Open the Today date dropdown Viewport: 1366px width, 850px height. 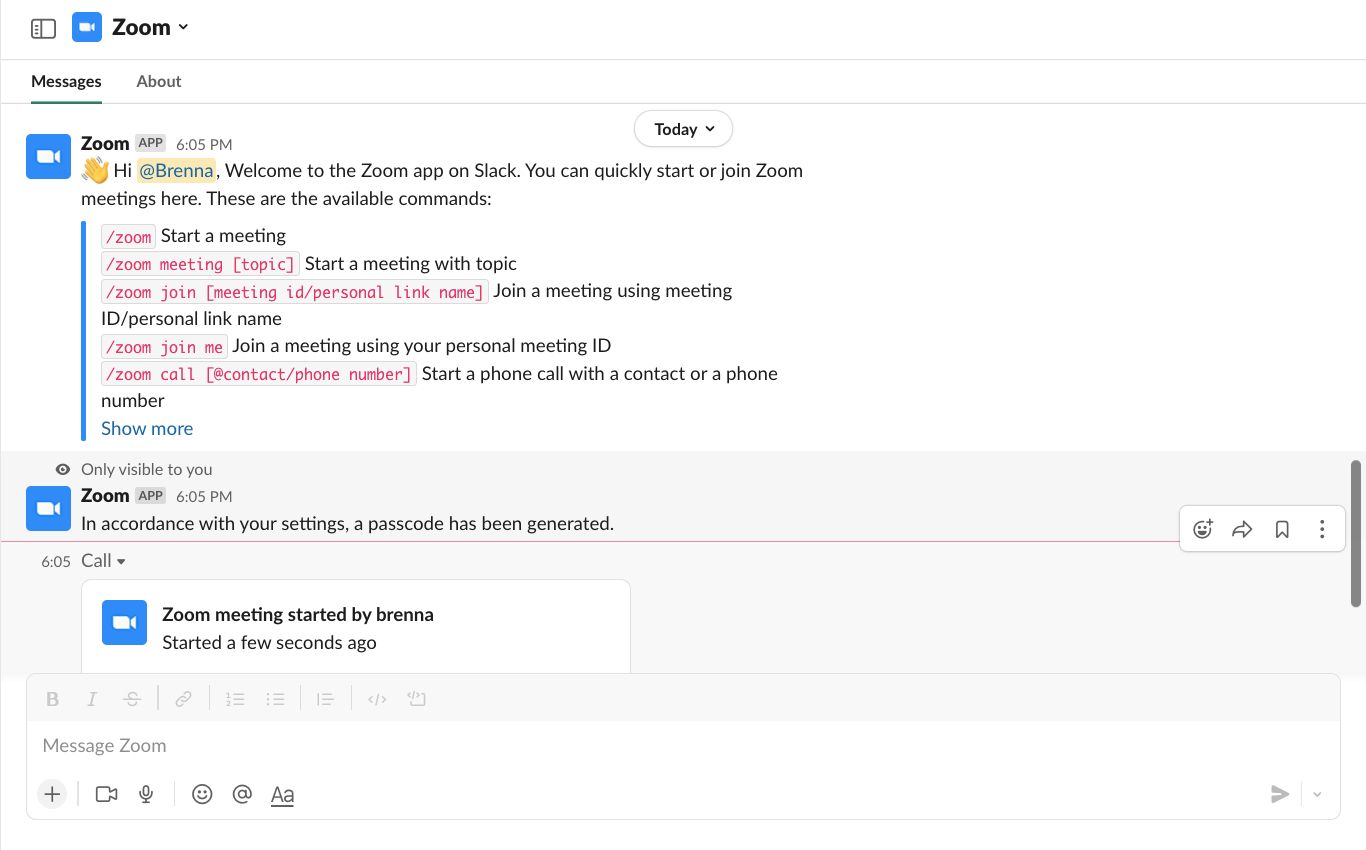tap(684, 129)
